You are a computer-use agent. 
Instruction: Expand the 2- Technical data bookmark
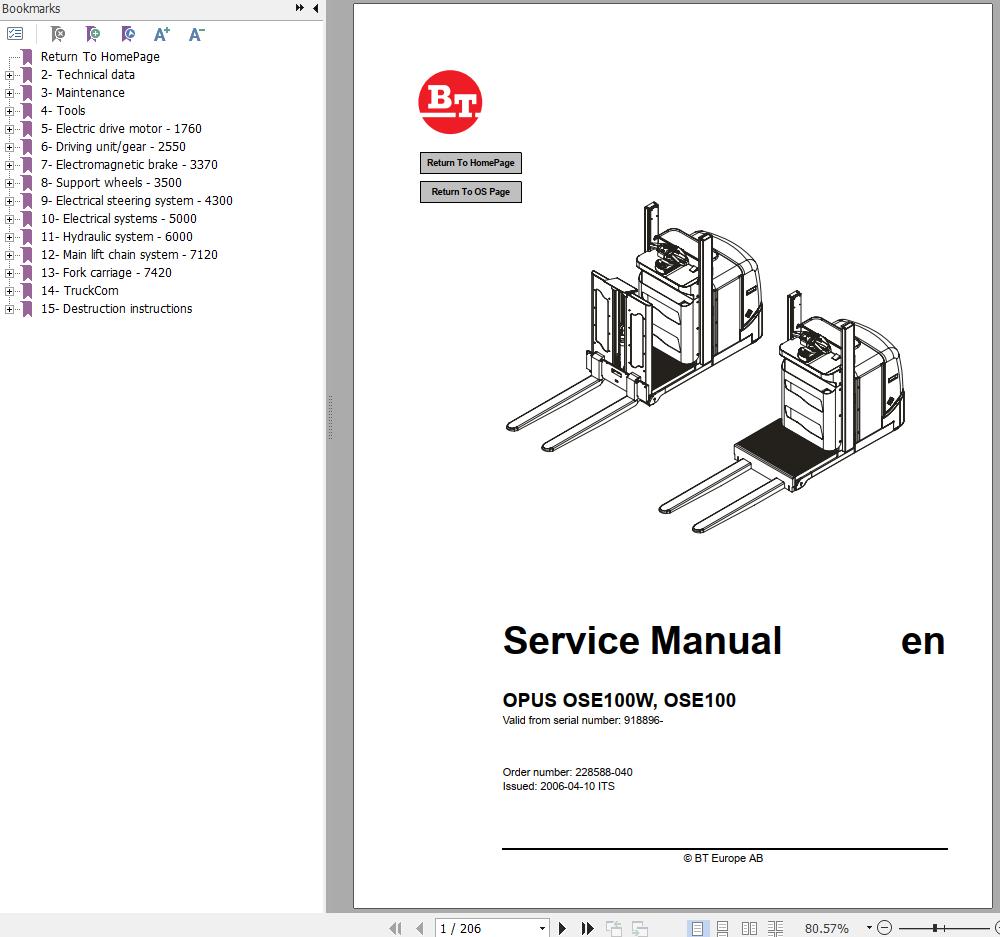[x=9, y=75]
